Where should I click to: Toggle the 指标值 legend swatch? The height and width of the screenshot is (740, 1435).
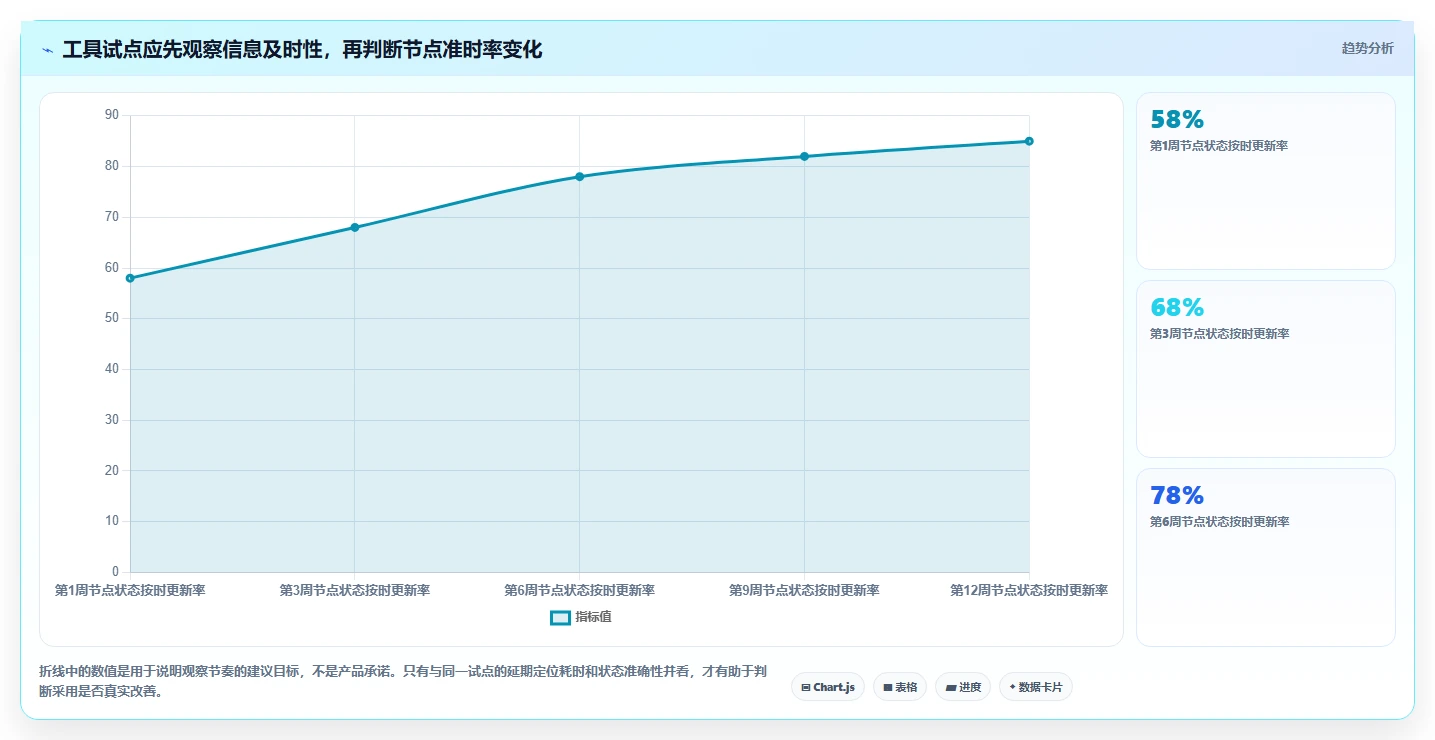tap(560, 618)
